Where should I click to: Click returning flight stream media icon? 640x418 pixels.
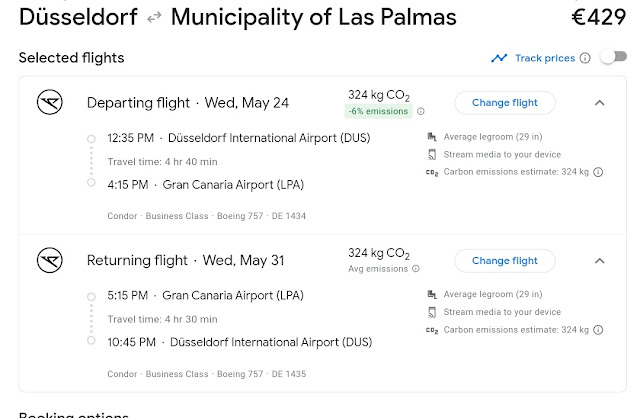(432, 312)
